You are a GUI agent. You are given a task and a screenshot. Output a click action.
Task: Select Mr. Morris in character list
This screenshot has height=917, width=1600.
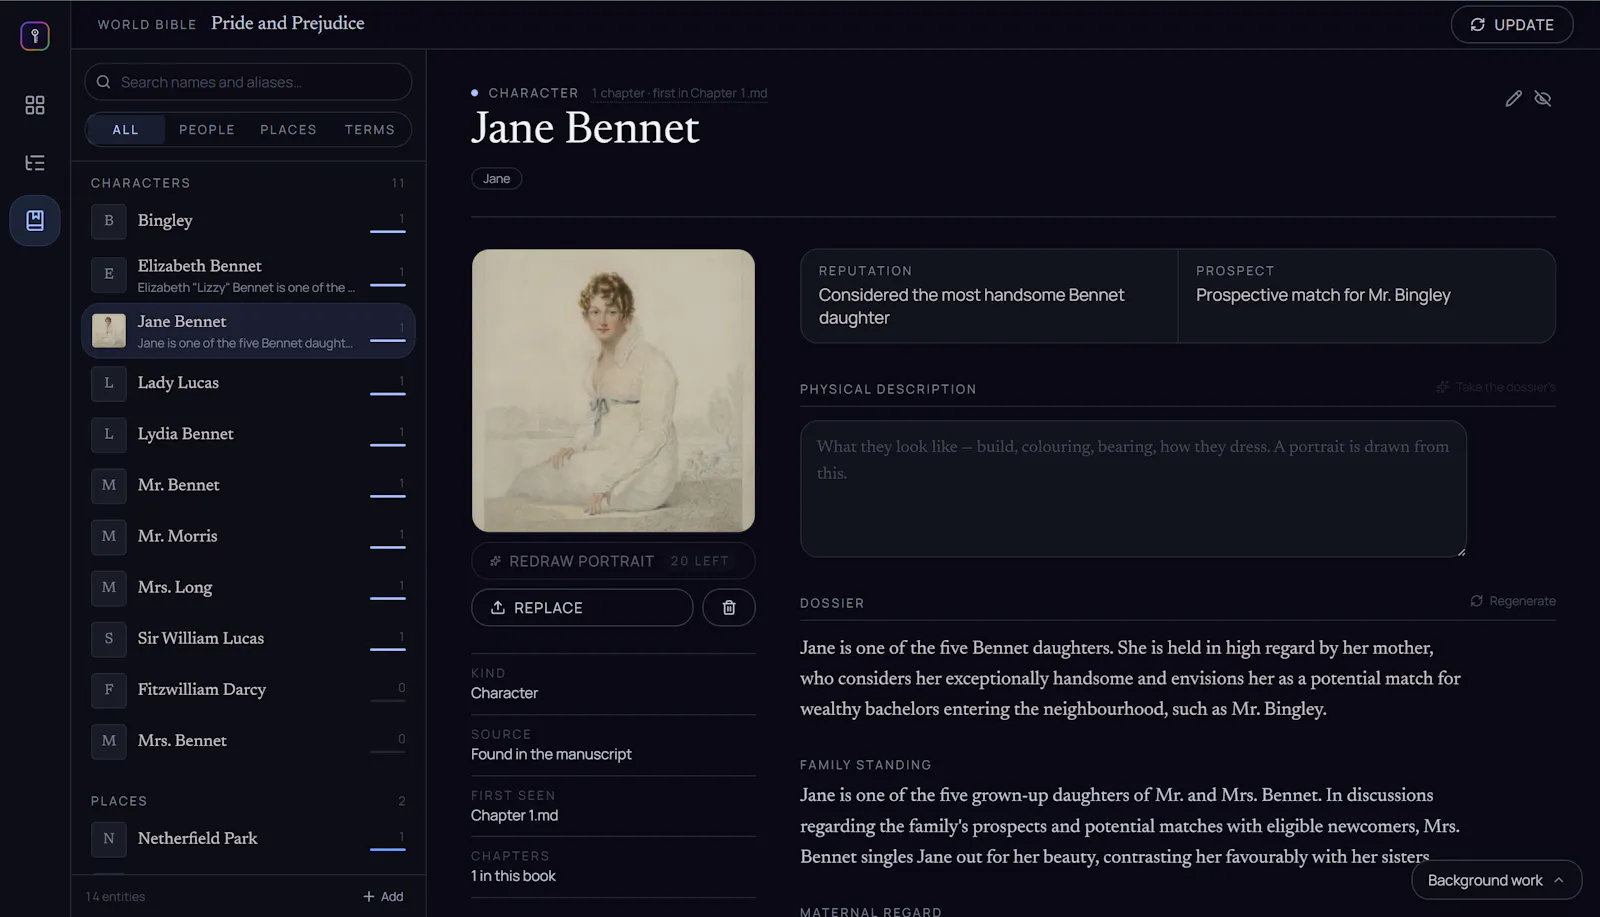pos(248,536)
